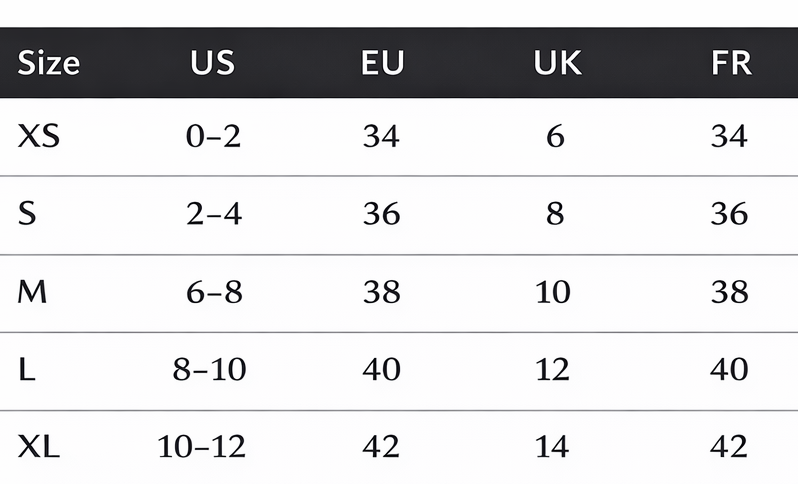The image size is (798, 484).
Task: Click UK size 6 cell
Action: click(555, 136)
